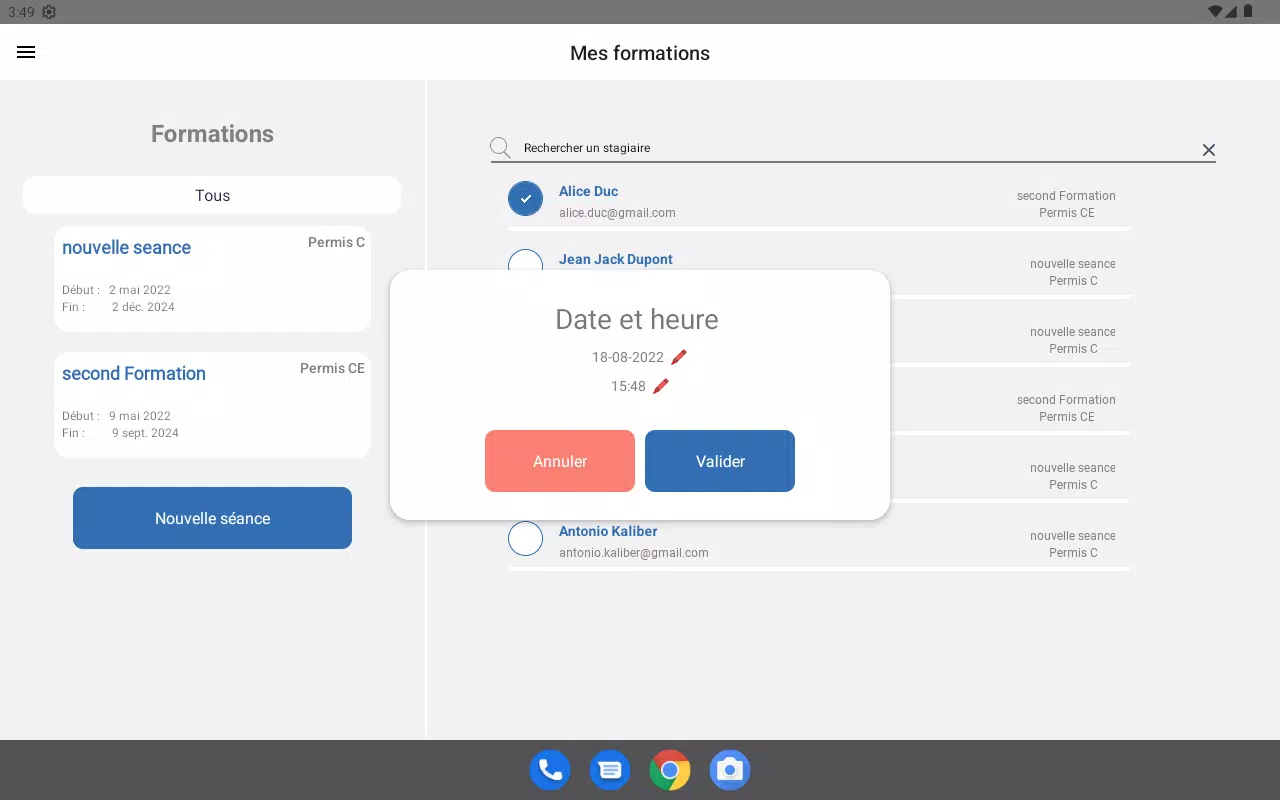Click the name Alice Duc

click(x=588, y=191)
